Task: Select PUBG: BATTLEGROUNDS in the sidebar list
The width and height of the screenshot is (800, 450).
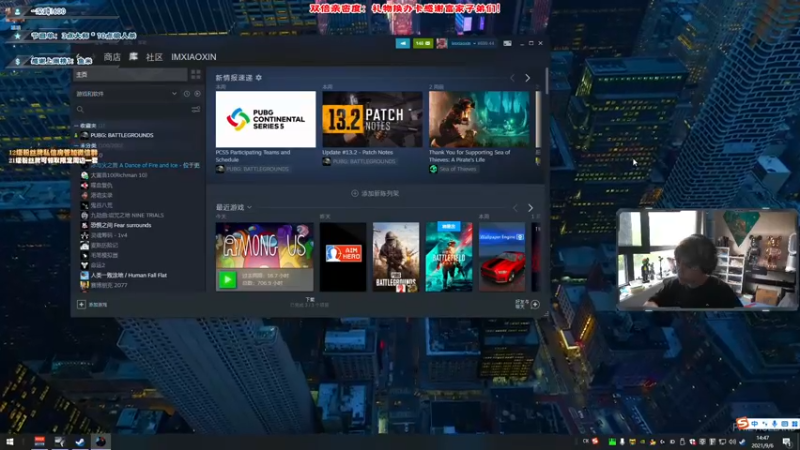Action: pos(121,135)
